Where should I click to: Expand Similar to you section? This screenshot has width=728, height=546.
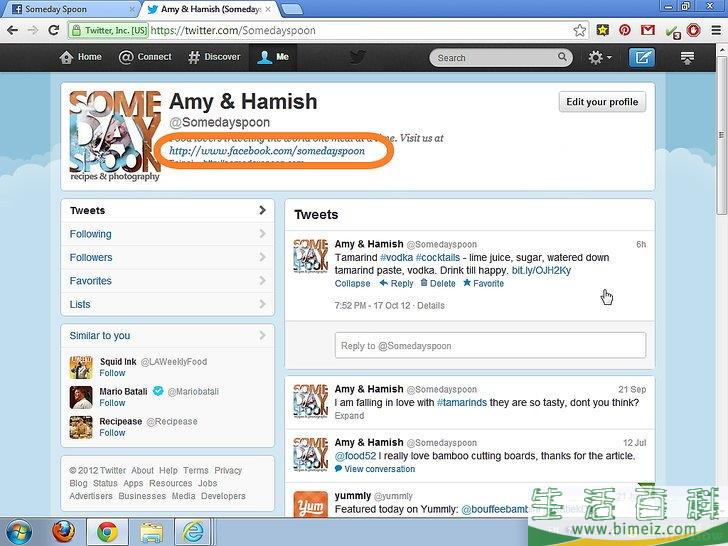coord(168,335)
